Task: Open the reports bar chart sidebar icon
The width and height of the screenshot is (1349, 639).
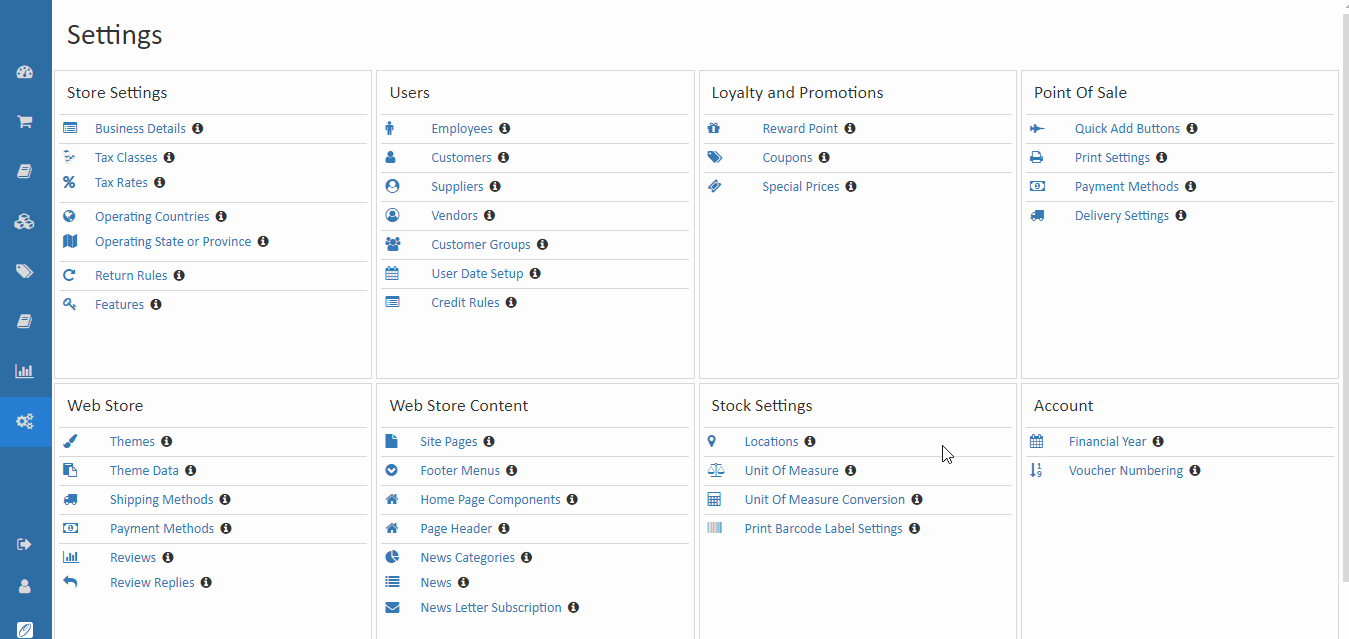Action: [25, 371]
